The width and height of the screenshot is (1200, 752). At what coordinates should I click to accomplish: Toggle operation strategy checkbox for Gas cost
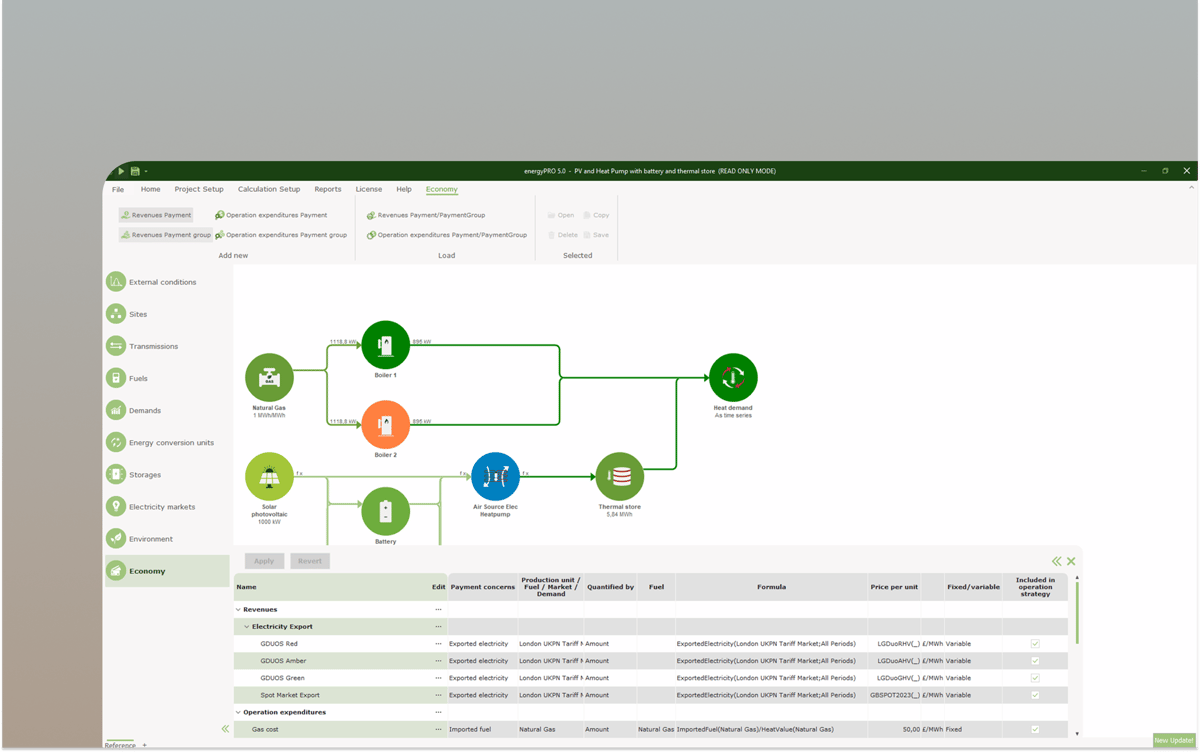(1035, 729)
